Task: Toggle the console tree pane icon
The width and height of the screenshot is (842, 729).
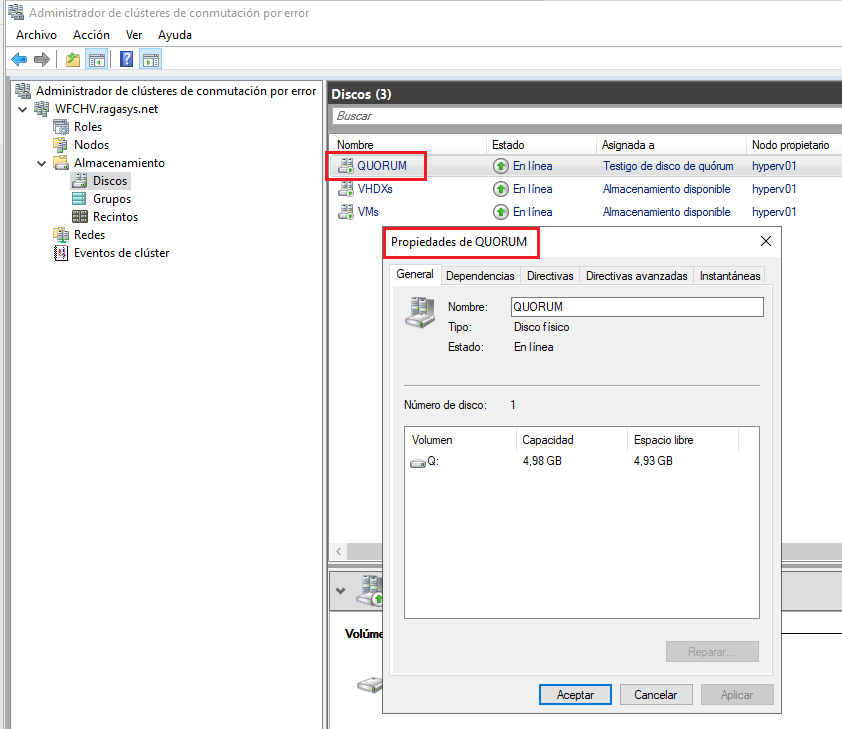Action: tap(95, 59)
